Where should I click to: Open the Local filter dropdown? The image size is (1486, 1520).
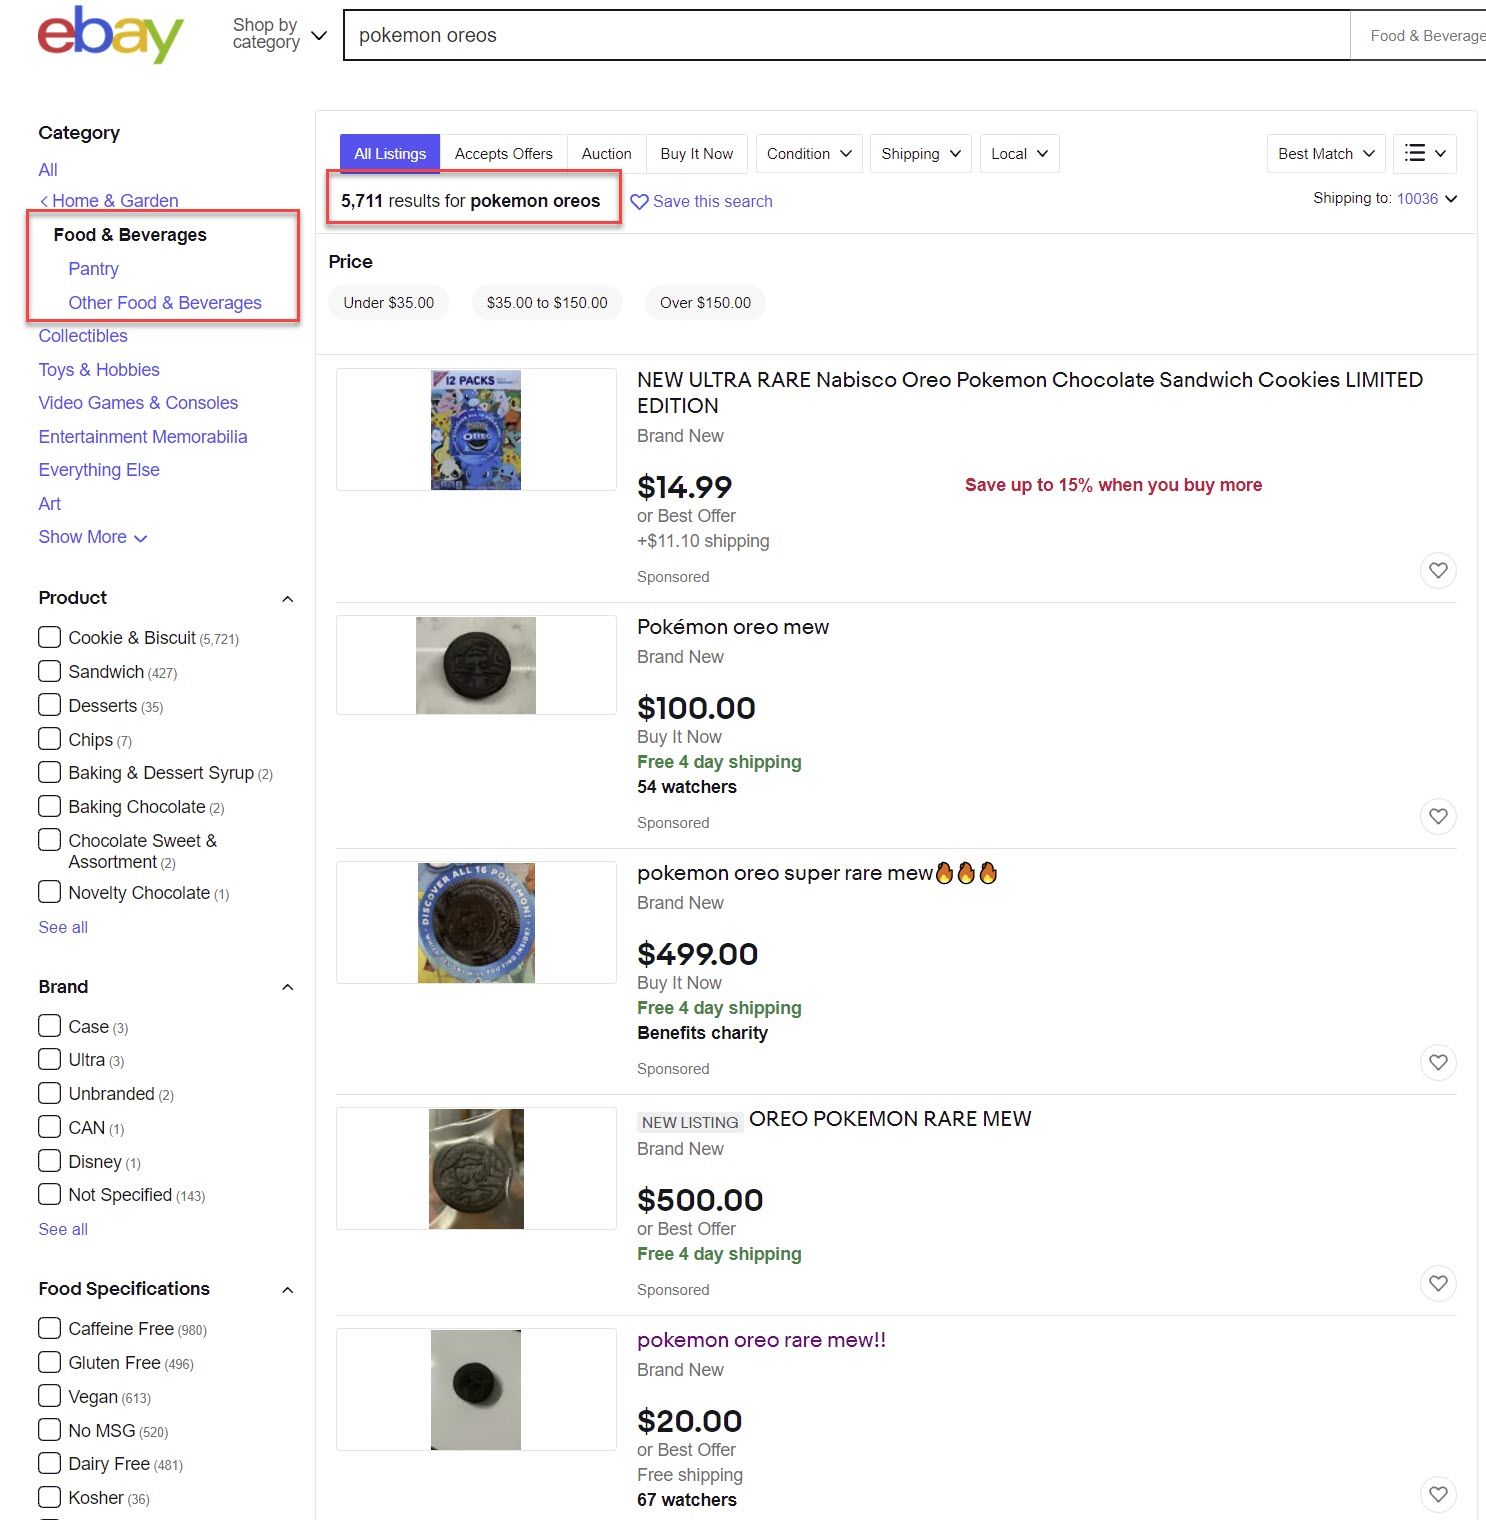coord(1019,153)
